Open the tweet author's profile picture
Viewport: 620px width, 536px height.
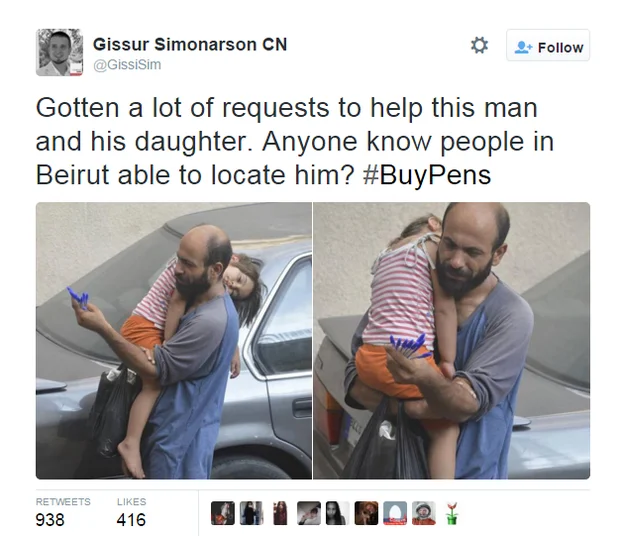(59, 52)
